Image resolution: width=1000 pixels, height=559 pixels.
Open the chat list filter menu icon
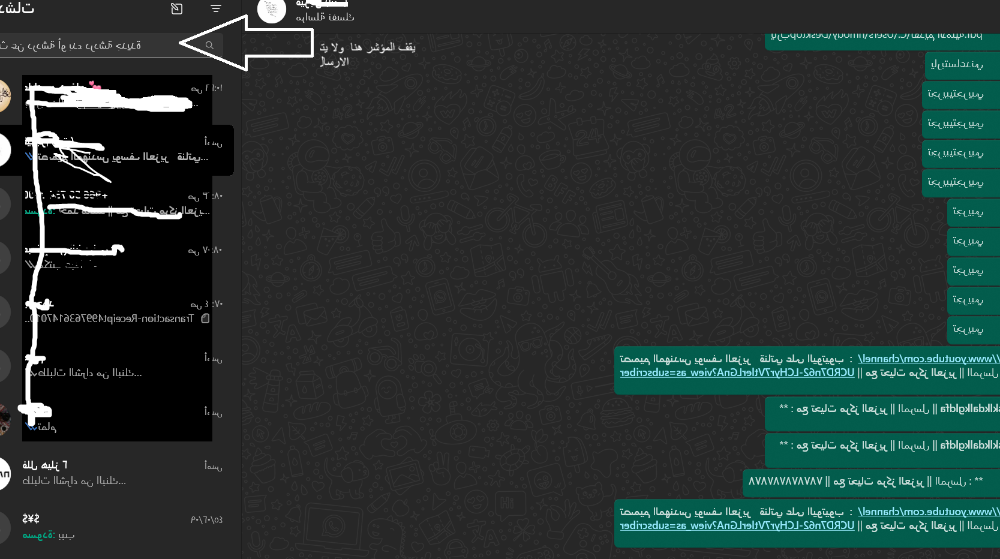pyautogui.click(x=216, y=9)
